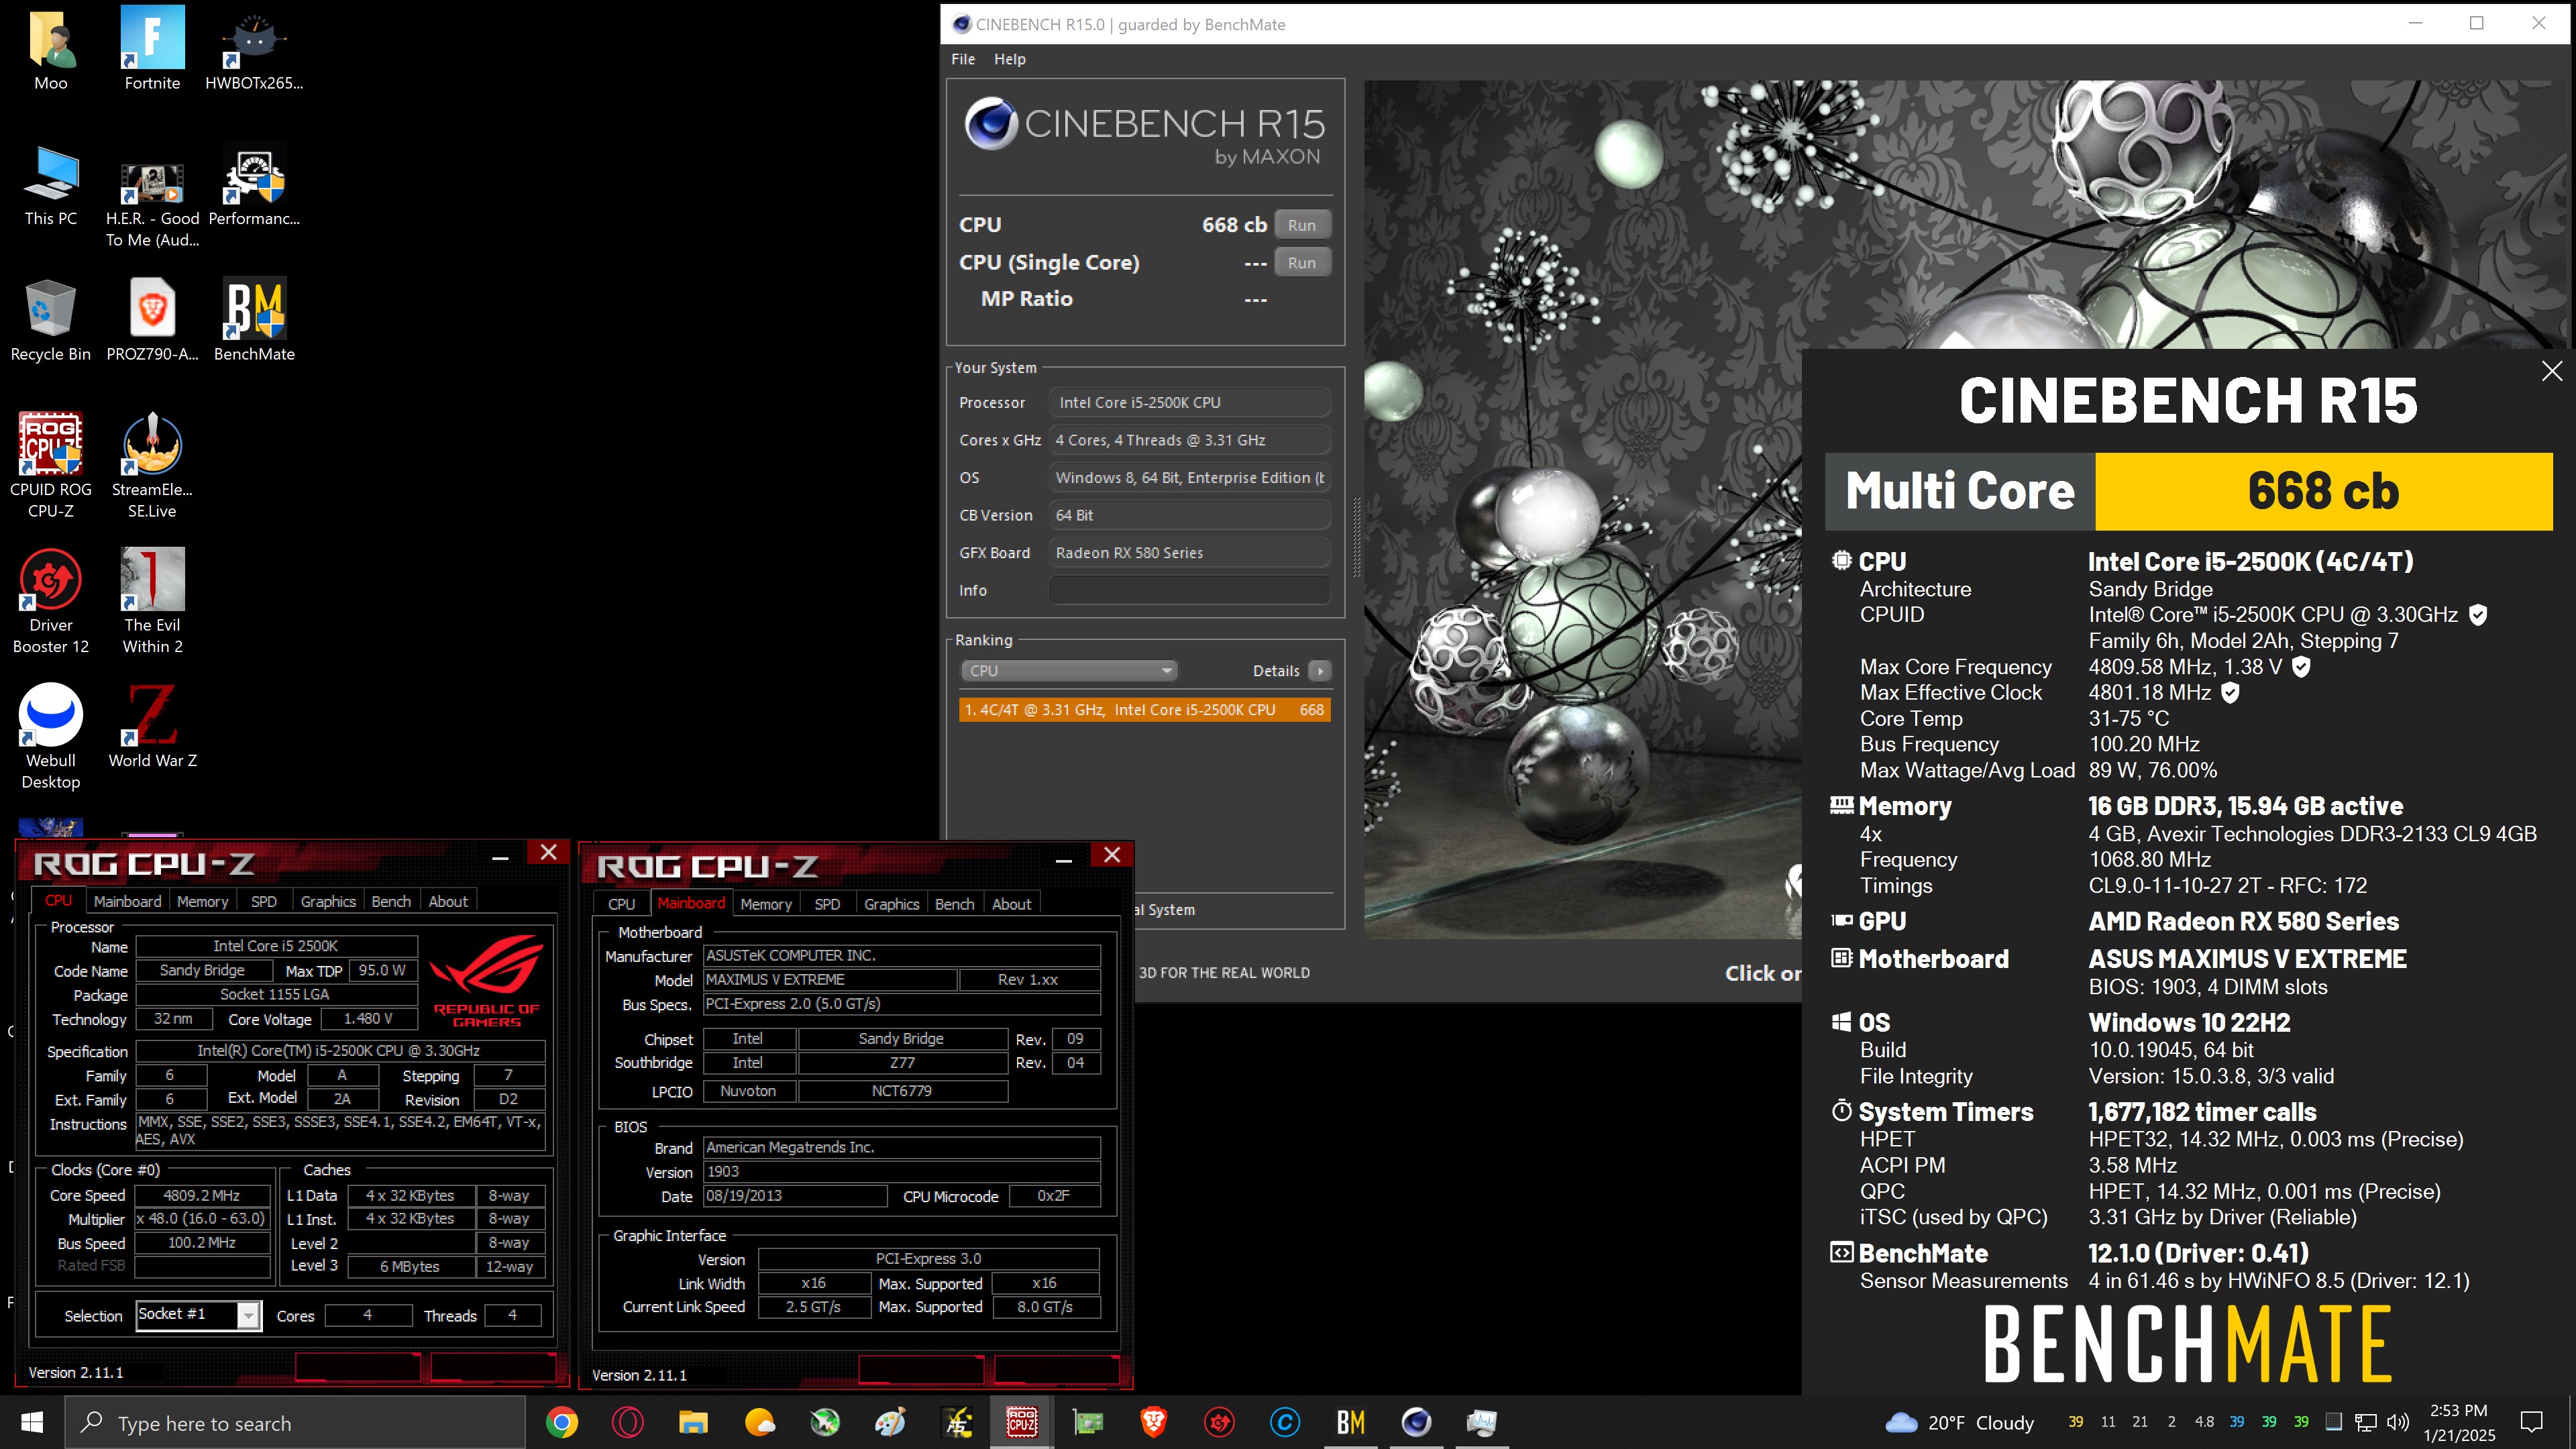Open the volume control in the system tray

click(2398, 1422)
